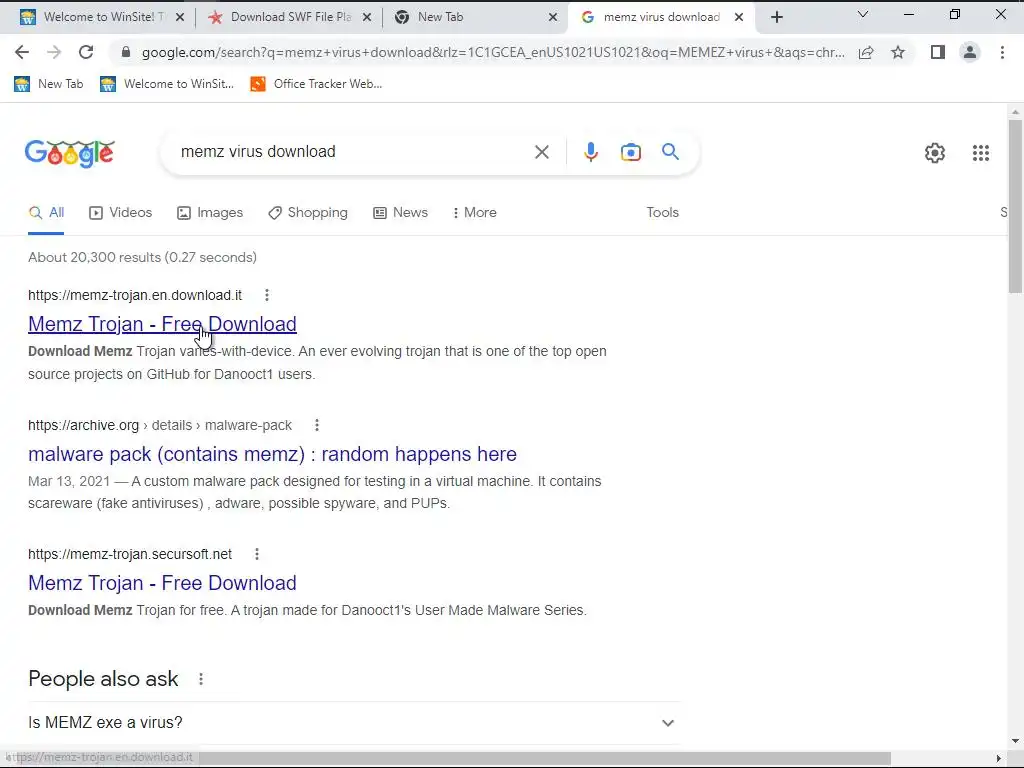Switch to the Download SWF File Player tab

(x=289, y=18)
